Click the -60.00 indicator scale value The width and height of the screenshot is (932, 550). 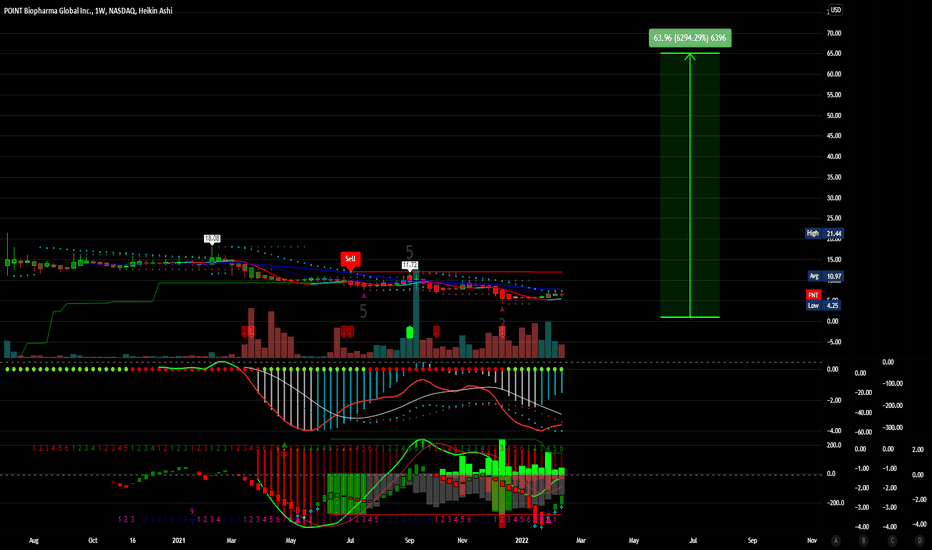(x=863, y=432)
